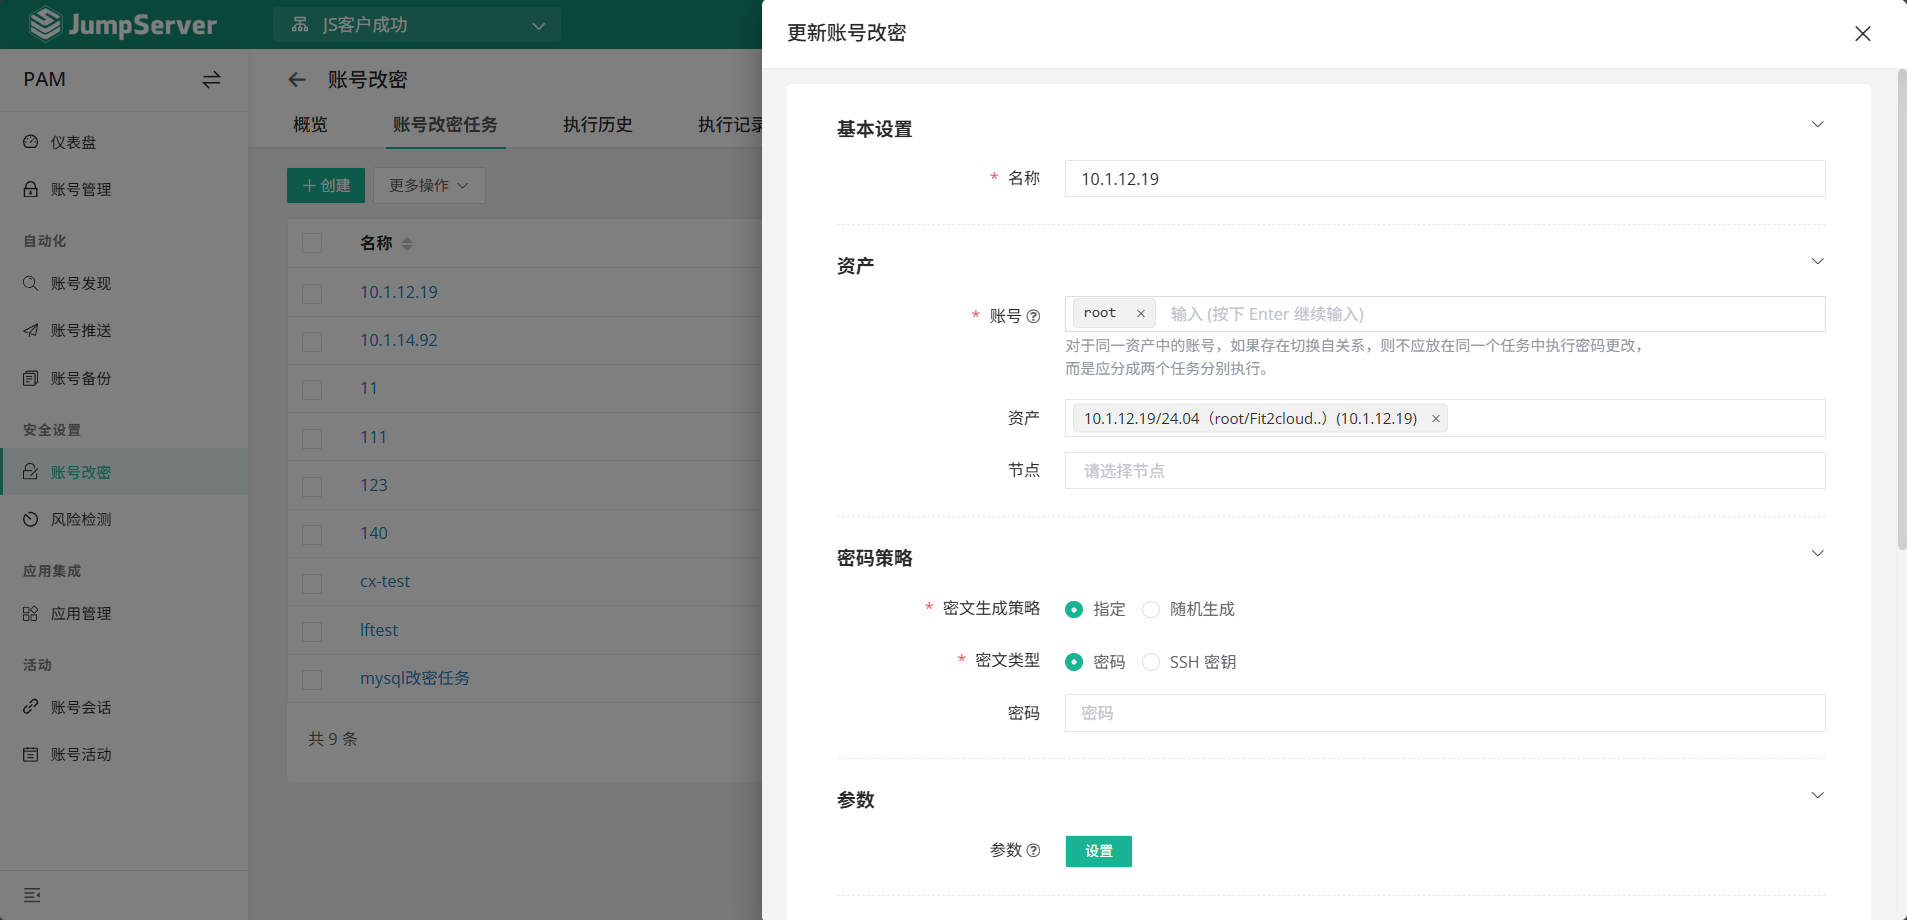Screen dimensions: 1907x920
Task: Open 账号会话 via its link icon
Action: (30, 707)
